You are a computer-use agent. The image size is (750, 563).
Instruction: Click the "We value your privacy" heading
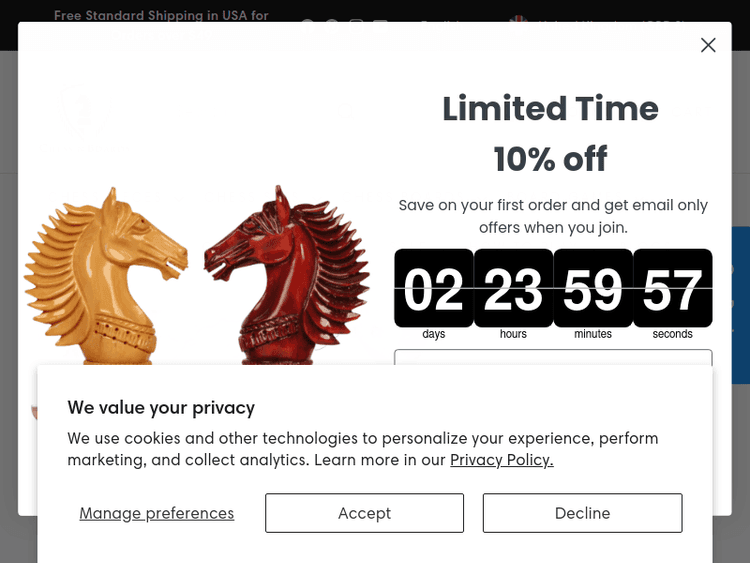tap(161, 407)
